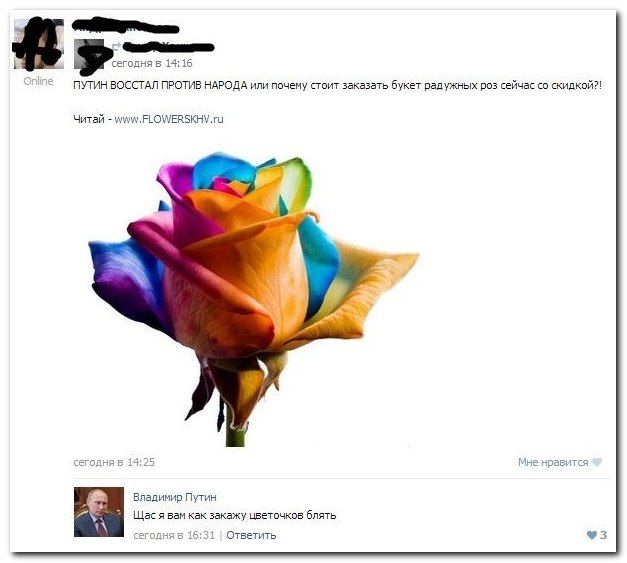Click the heart icon beside Мне нравится

click(x=597, y=462)
